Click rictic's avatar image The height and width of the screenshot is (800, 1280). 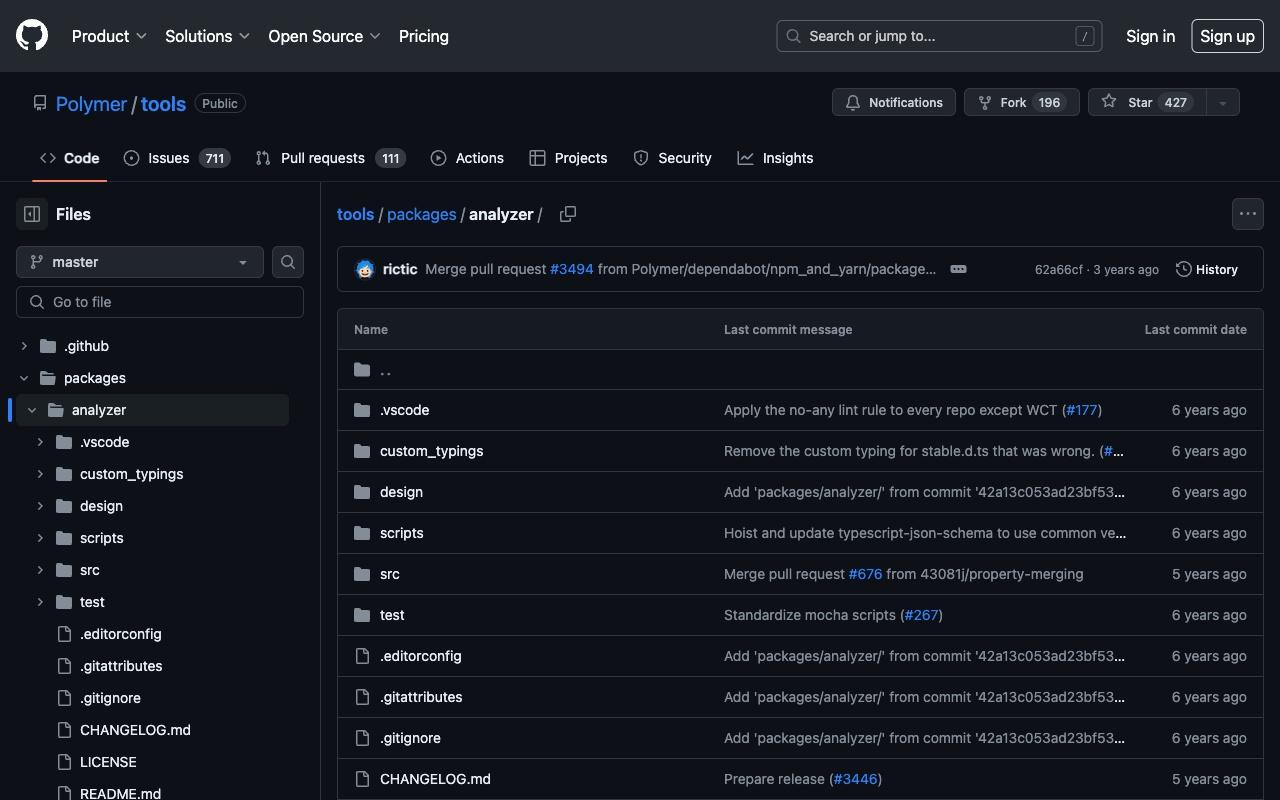[x=364, y=269]
